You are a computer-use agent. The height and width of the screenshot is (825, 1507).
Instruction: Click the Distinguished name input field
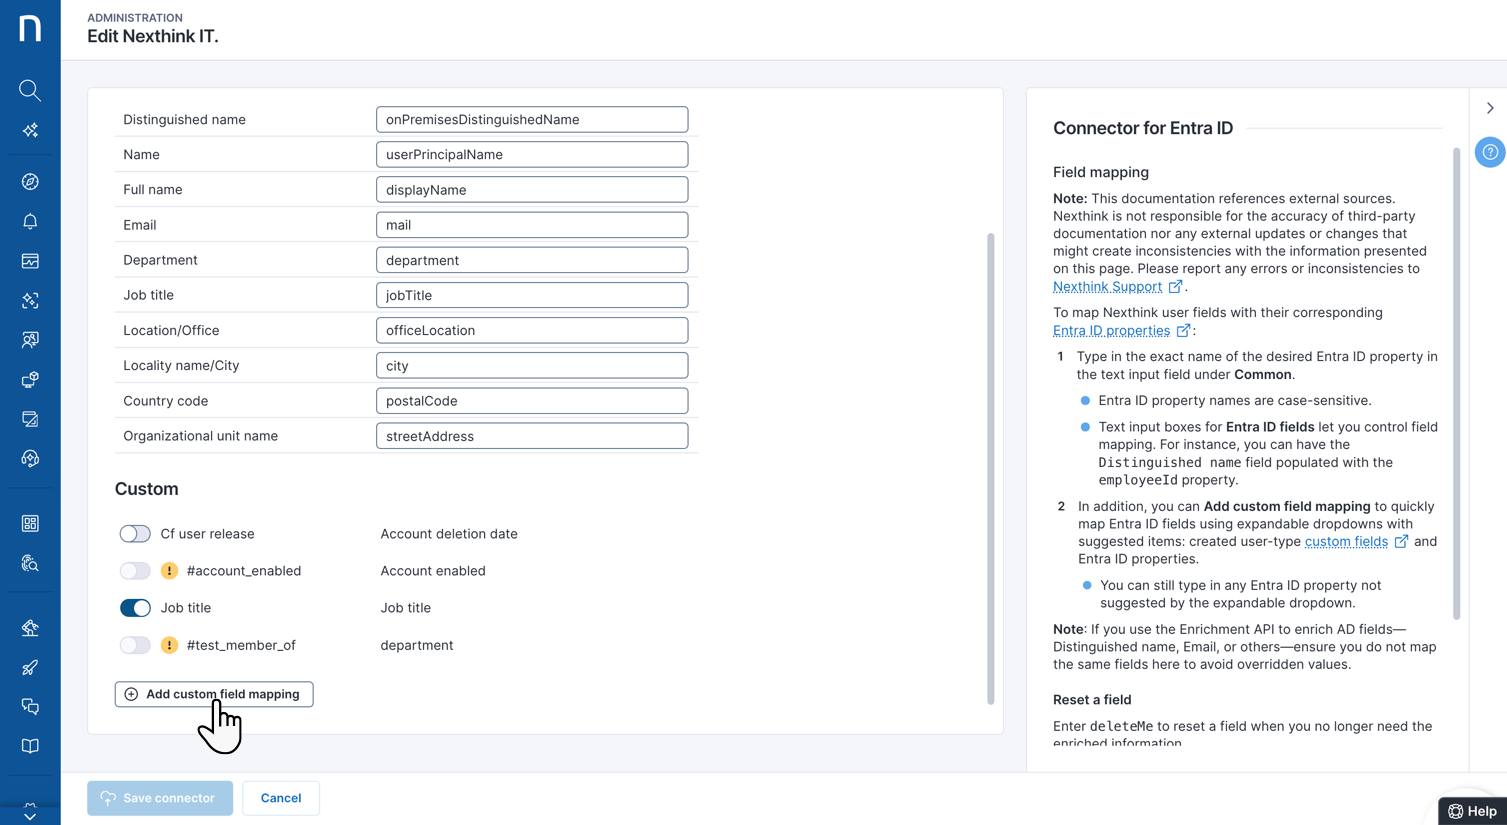coord(532,119)
